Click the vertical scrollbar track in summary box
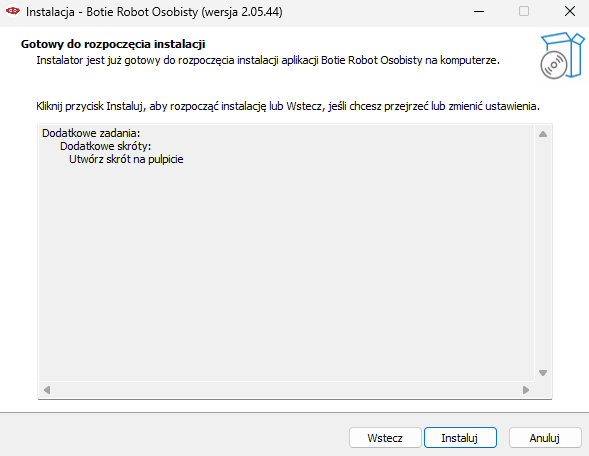Image resolution: width=589 pixels, height=456 pixels. [x=543, y=253]
